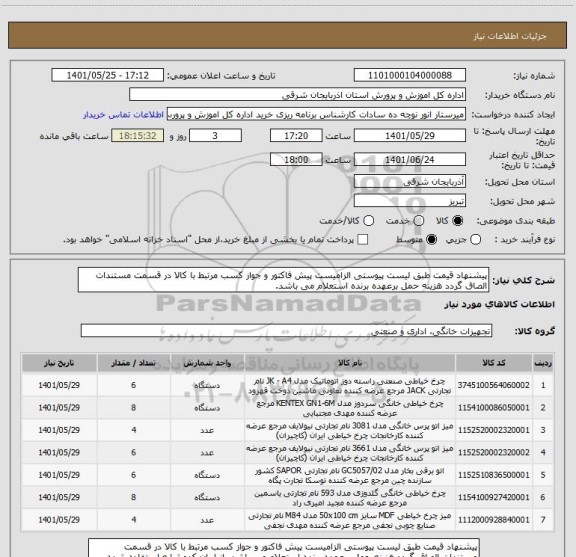Choose the جزیی purchase process option
576x557 pixels.
pos(476,240)
